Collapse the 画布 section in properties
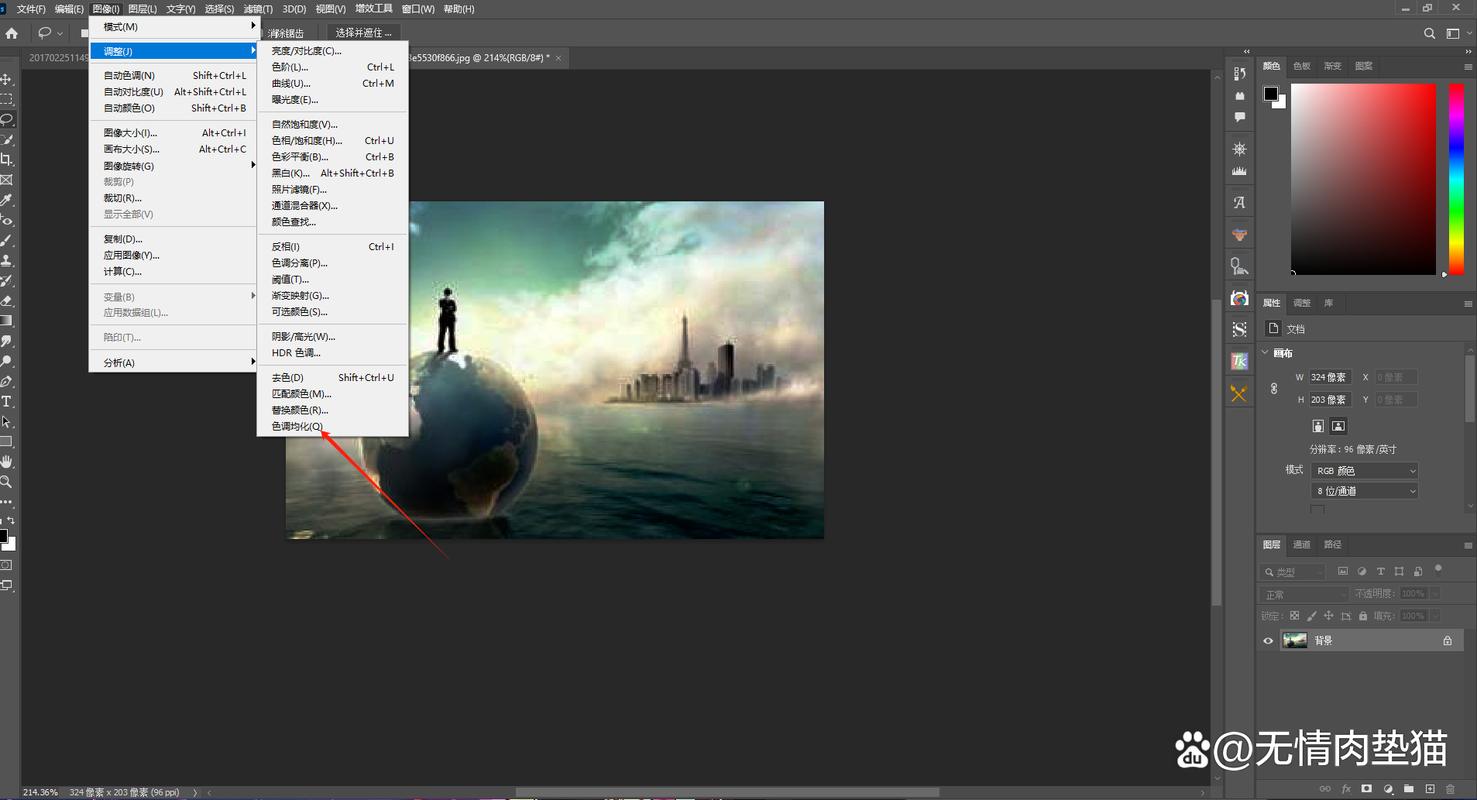Screen dimensions: 1477x800 click(x=1265, y=353)
